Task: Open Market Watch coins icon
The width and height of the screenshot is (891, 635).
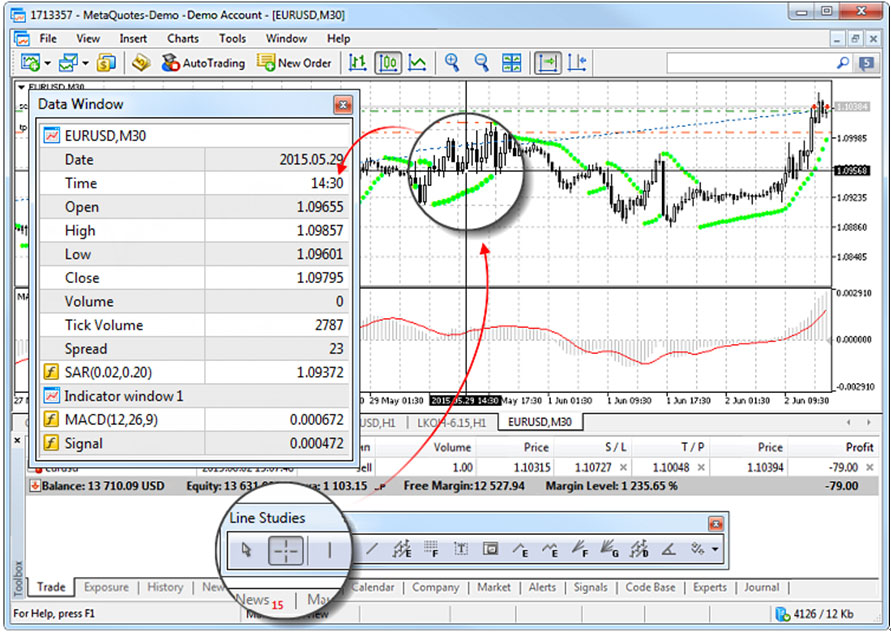Action: [106, 63]
